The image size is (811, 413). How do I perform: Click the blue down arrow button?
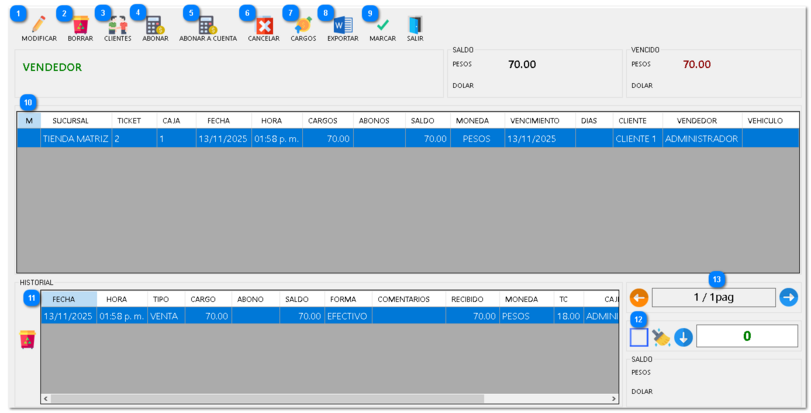click(683, 337)
